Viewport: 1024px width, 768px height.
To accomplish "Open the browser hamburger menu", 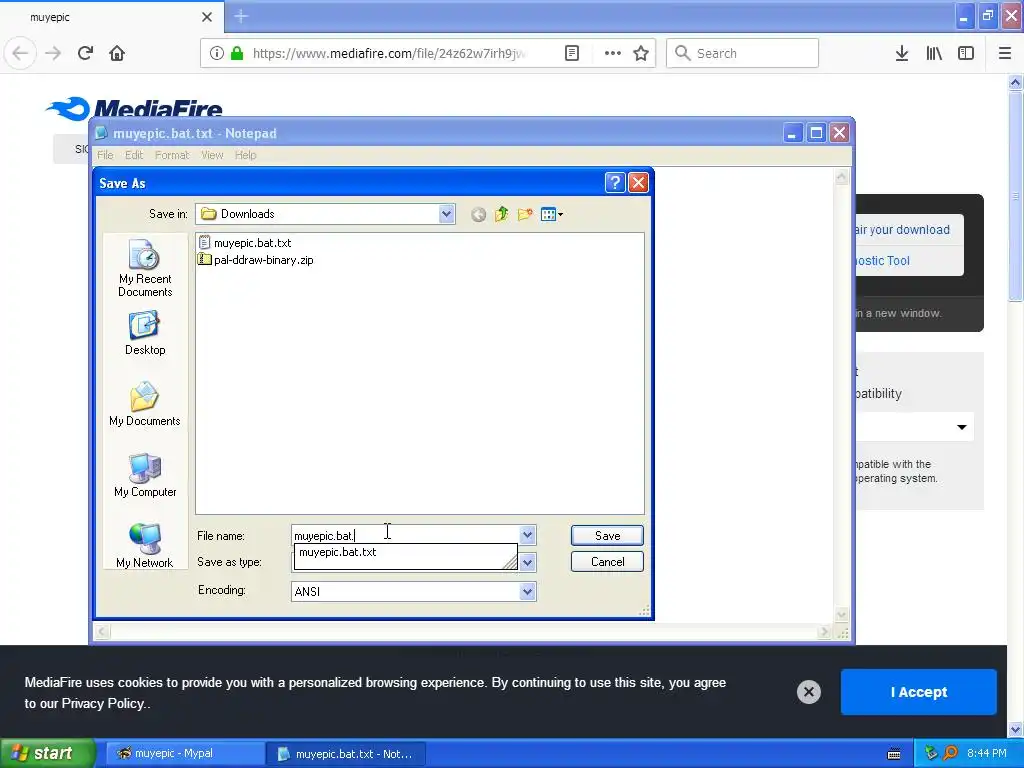I will 1005,53.
